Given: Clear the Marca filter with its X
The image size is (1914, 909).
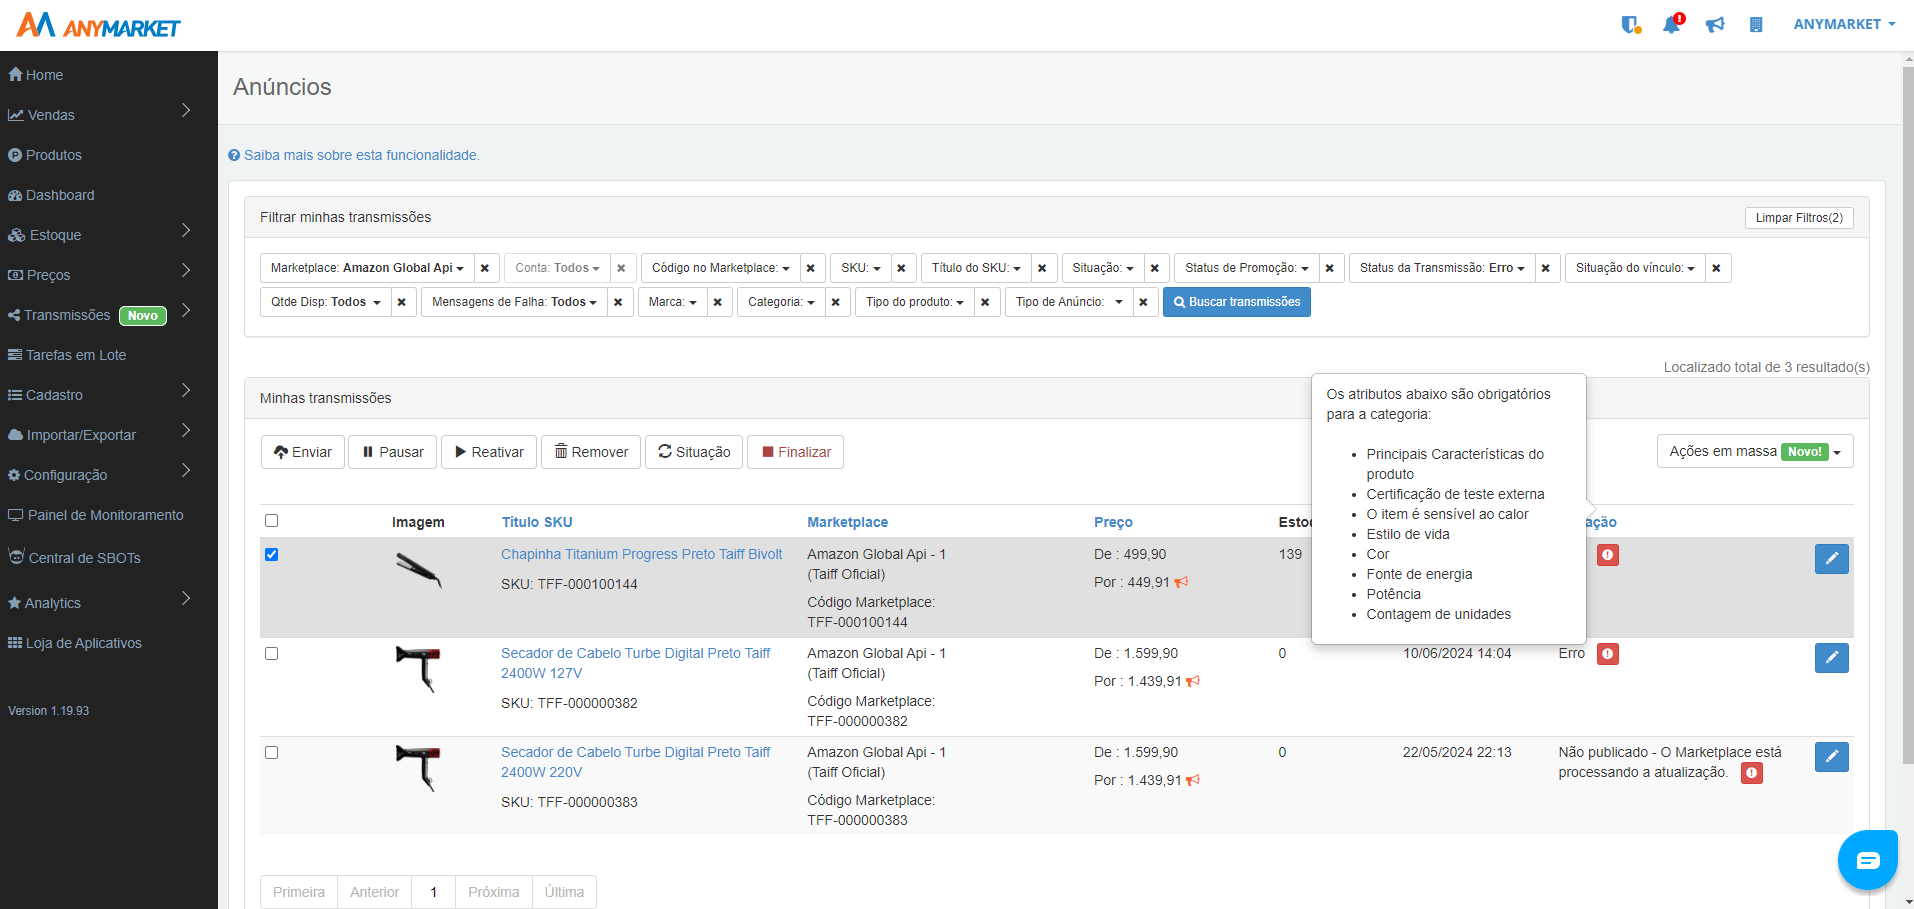Looking at the screenshot, I should pos(717,302).
